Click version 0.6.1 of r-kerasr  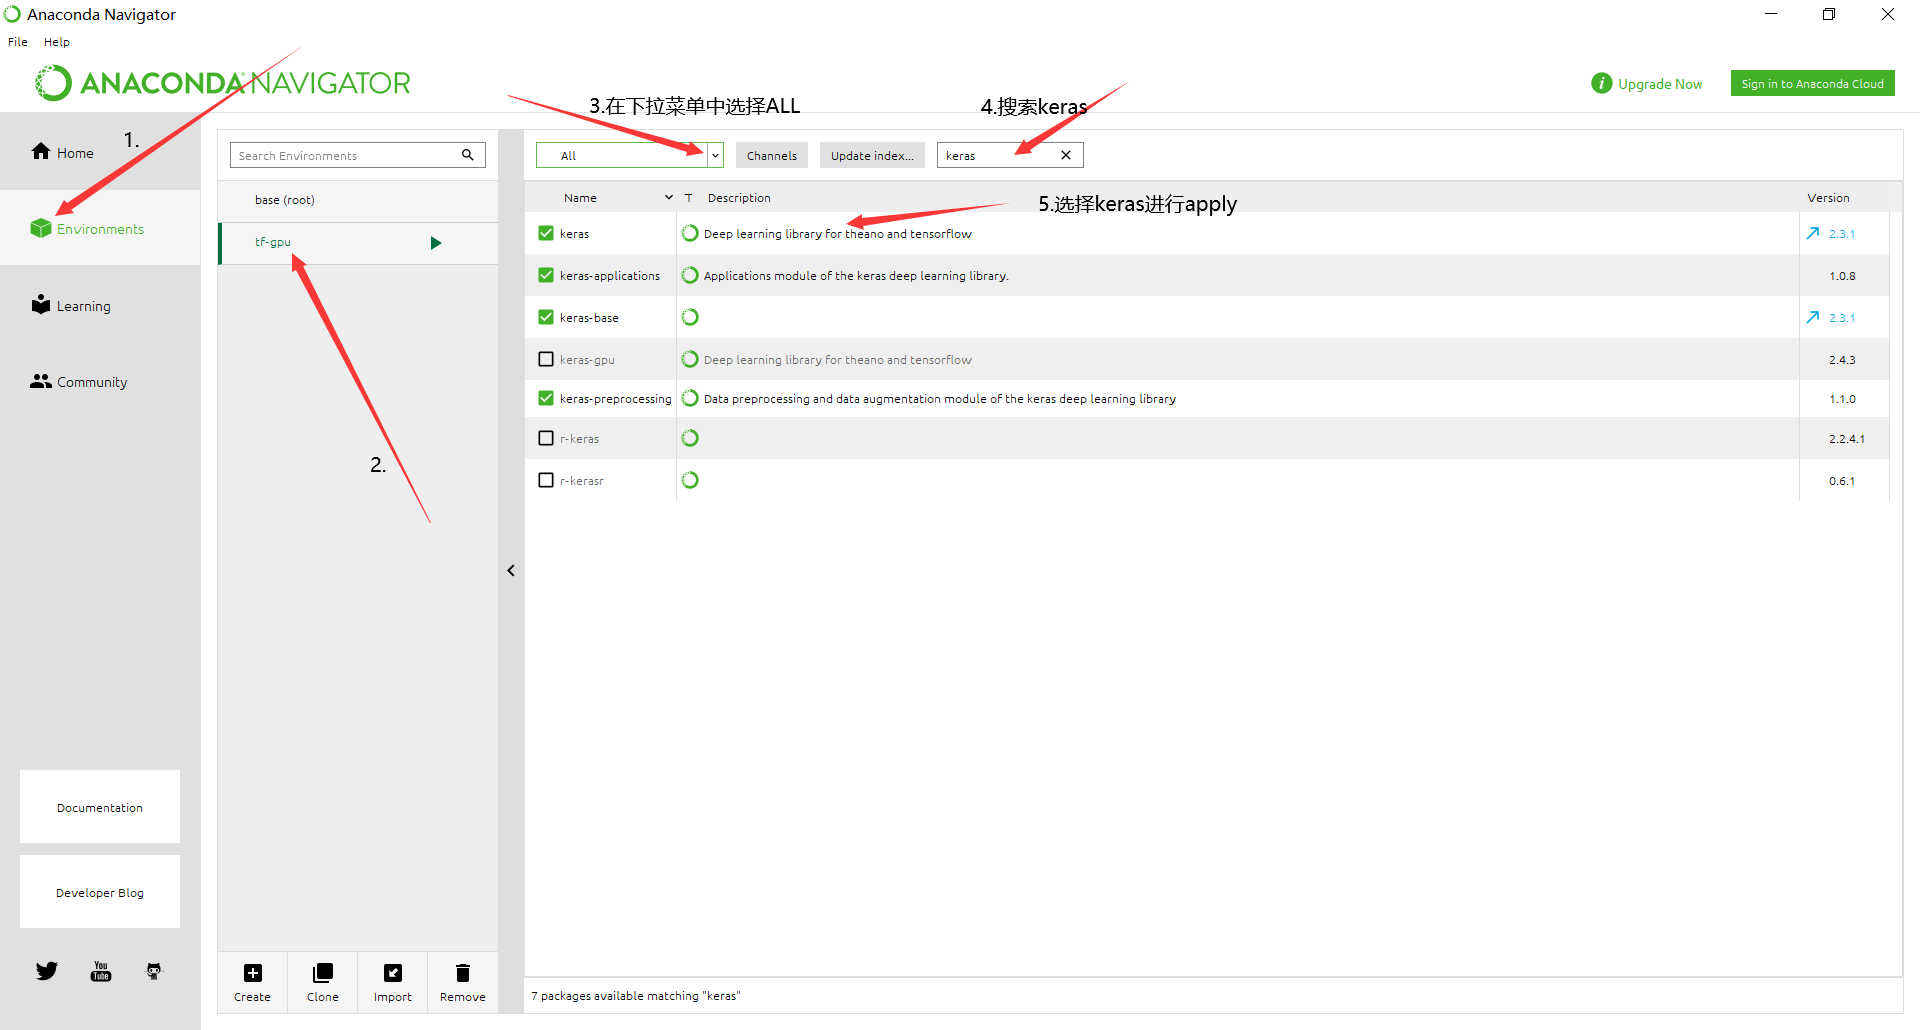1842,481
